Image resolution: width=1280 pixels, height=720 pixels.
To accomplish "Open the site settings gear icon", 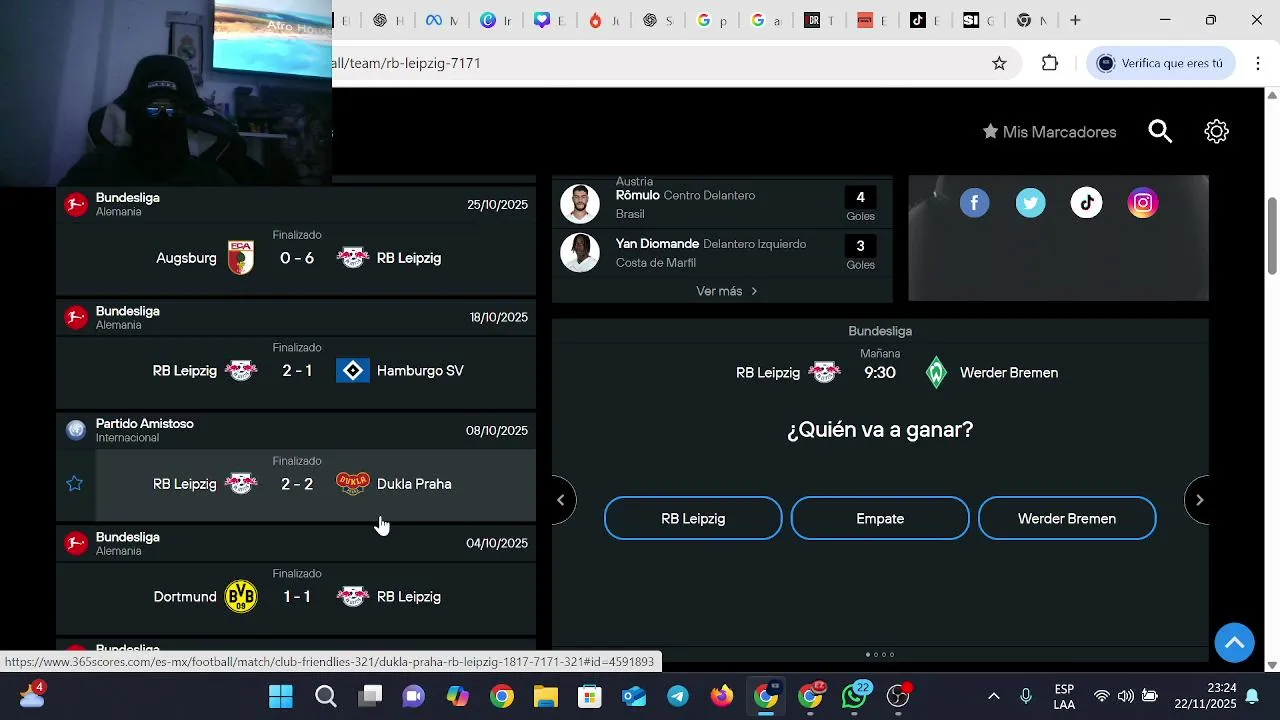I will click(1216, 131).
